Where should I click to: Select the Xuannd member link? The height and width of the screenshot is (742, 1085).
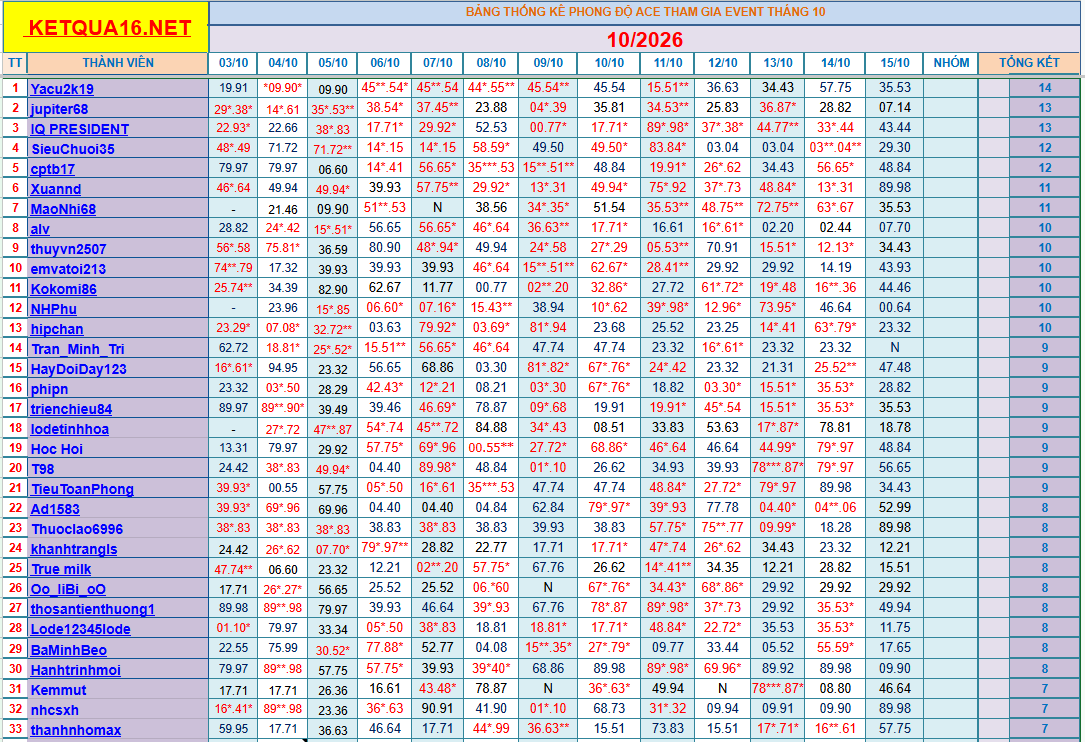click(56, 189)
